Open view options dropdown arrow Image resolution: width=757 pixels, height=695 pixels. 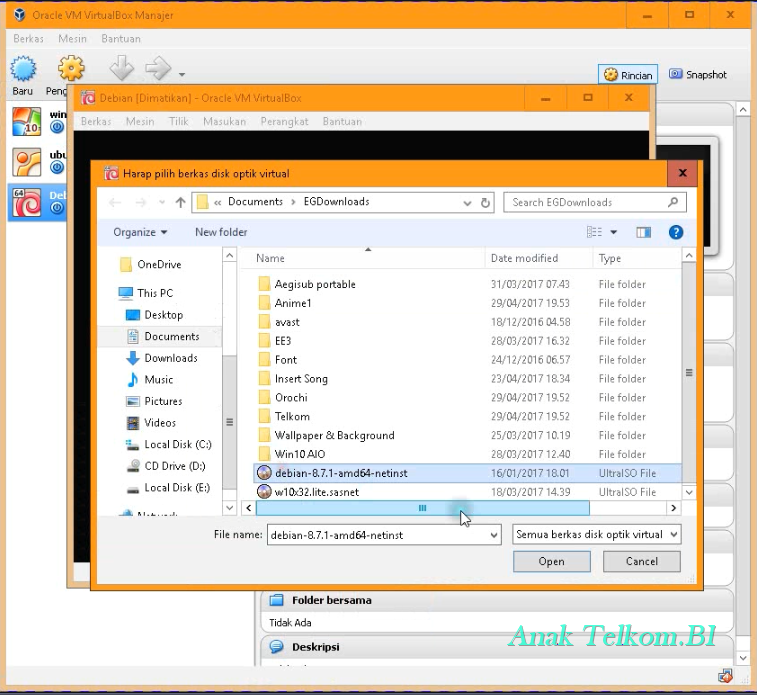click(613, 232)
